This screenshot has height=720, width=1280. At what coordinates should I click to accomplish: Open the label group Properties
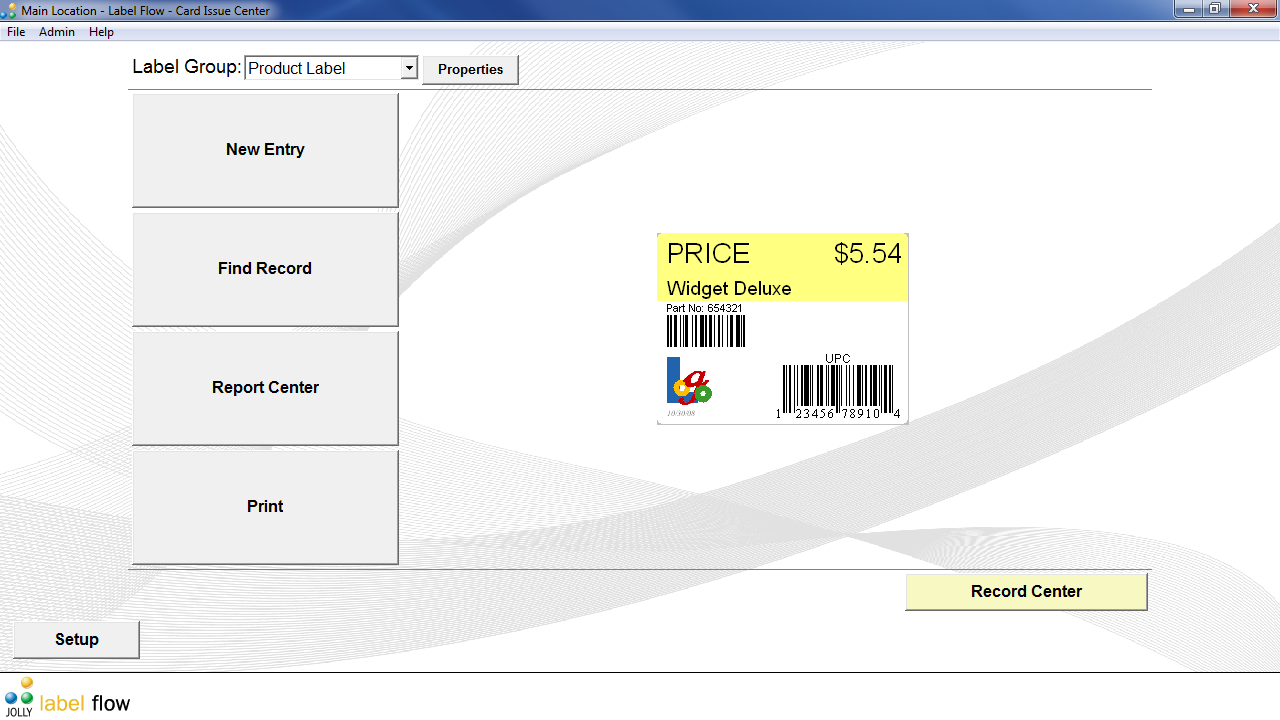(x=470, y=69)
